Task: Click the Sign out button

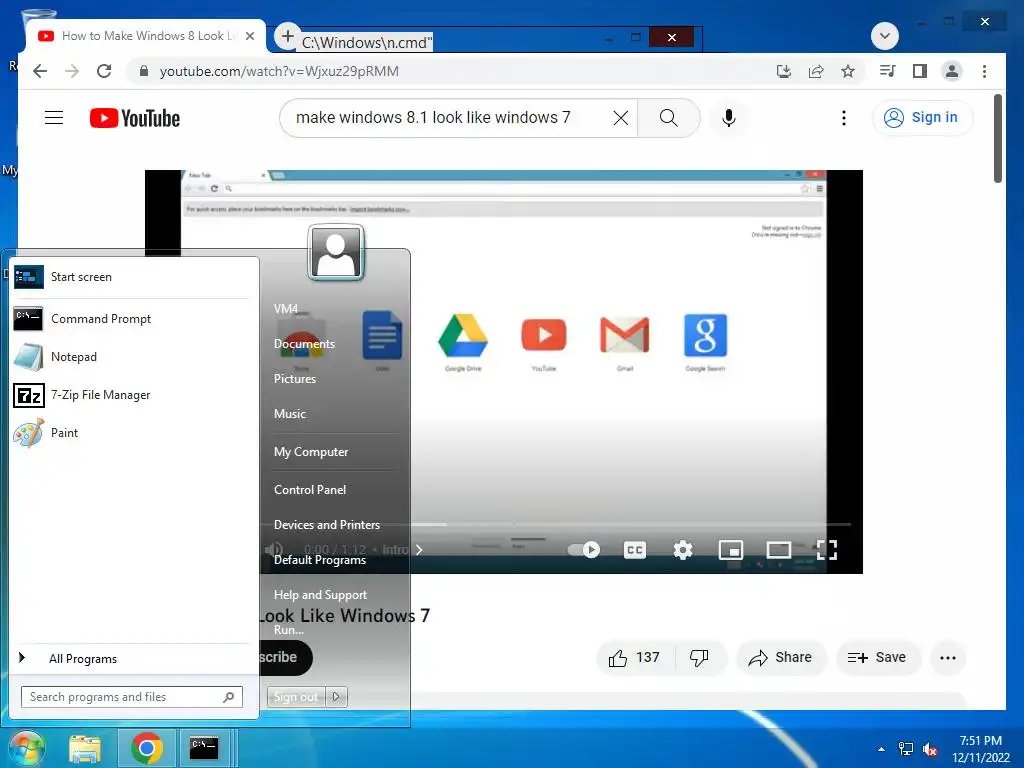Action: pos(296,697)
